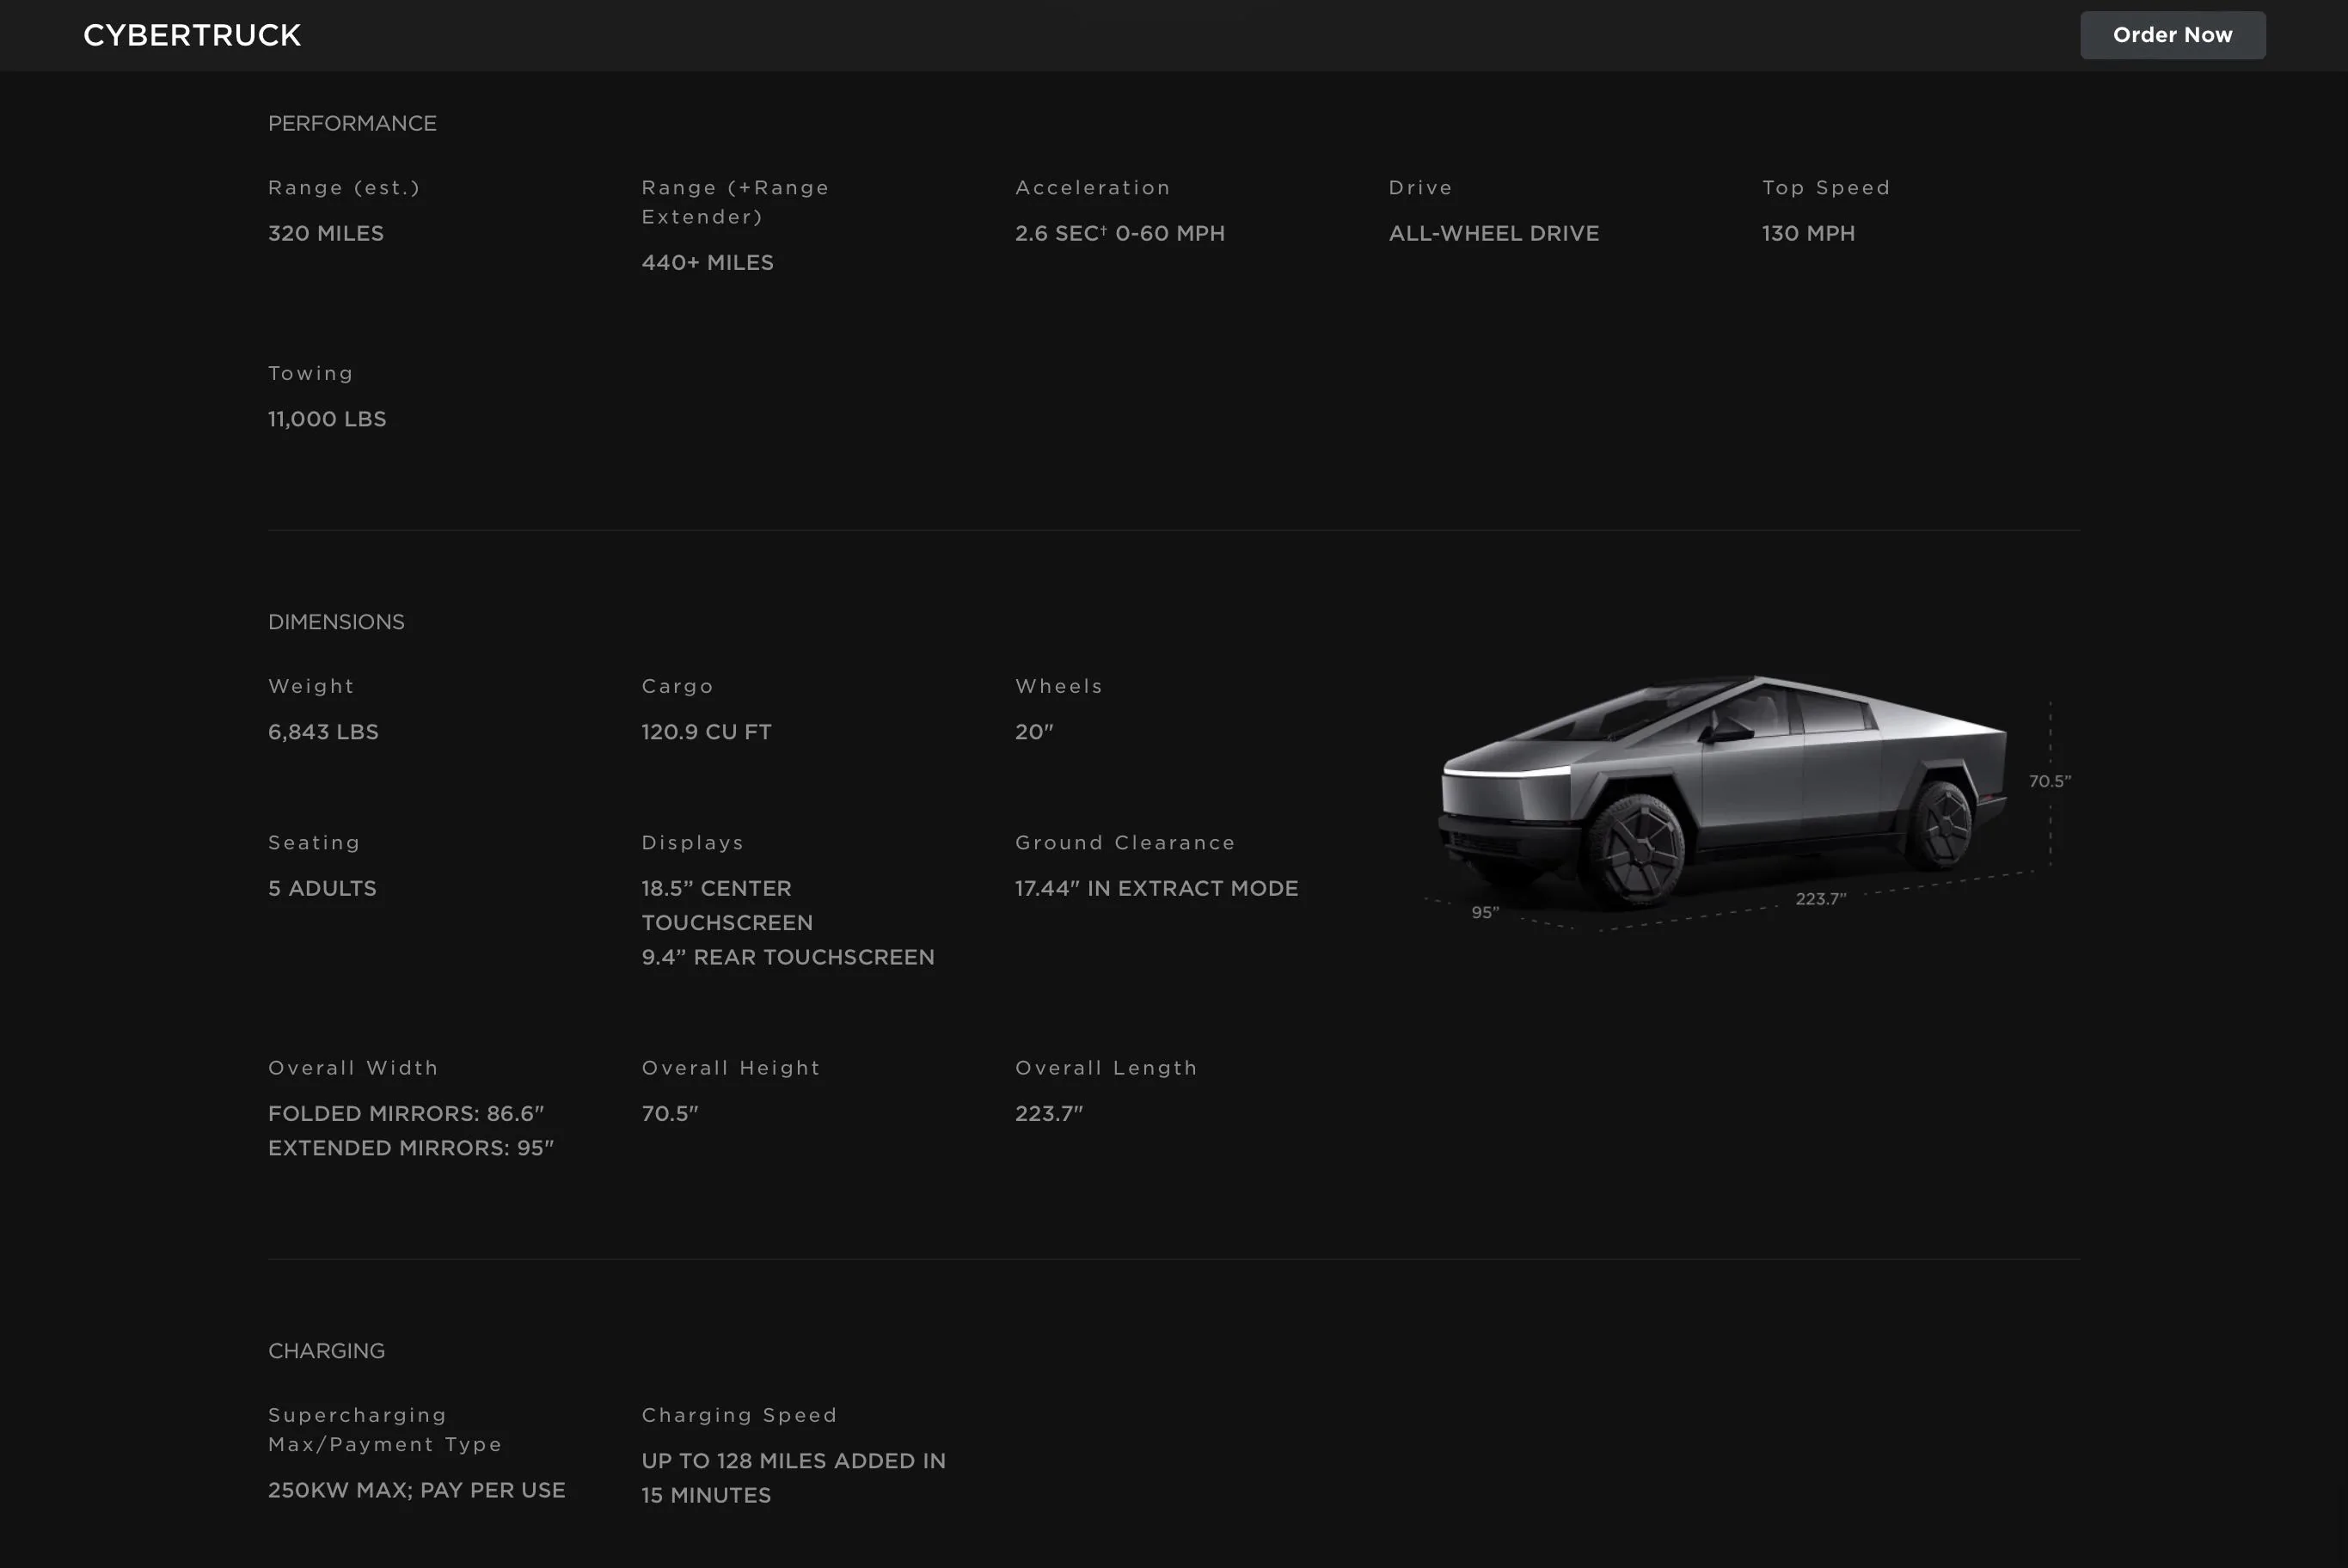The image size is (2348, 1568).
Task: Select the PERFORMANCE section heading
Action: 352,123
